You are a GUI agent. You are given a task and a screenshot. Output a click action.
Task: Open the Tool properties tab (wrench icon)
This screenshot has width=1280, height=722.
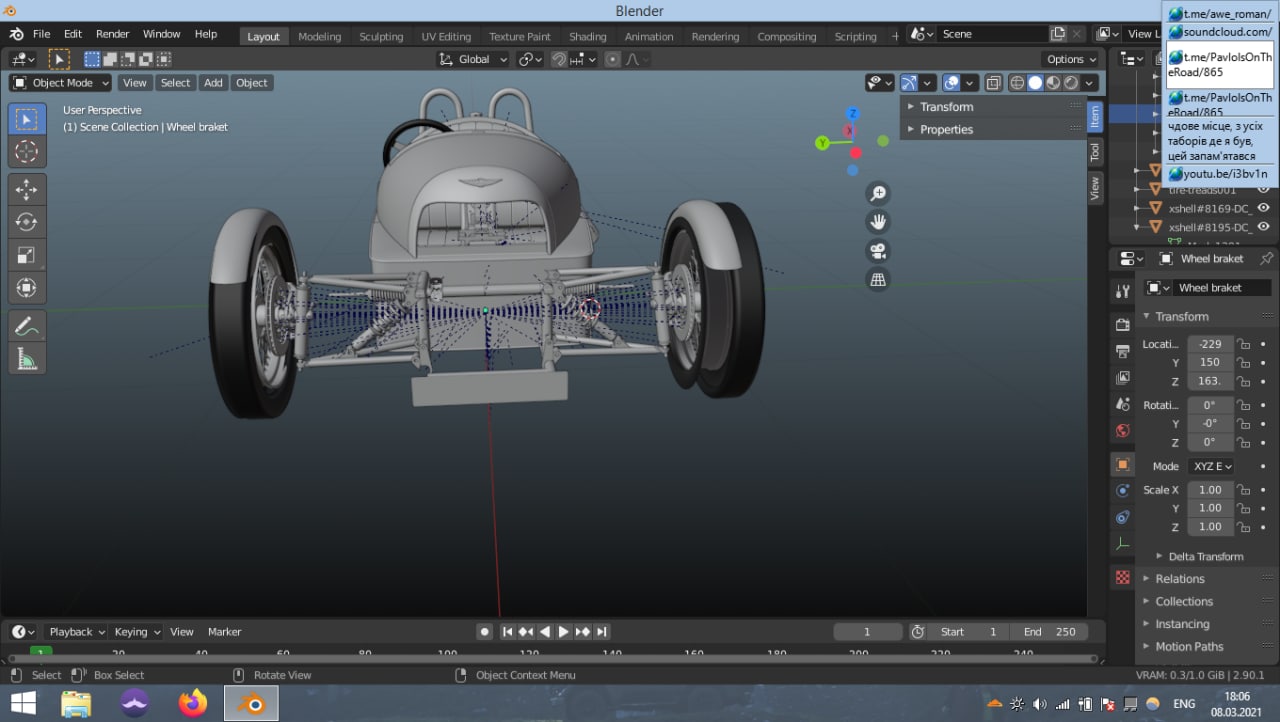1122,291
